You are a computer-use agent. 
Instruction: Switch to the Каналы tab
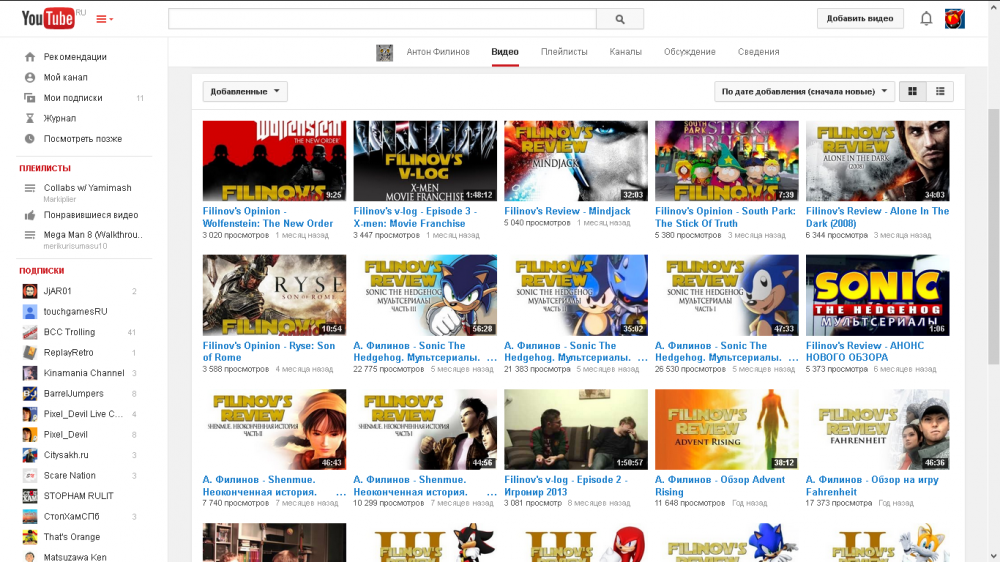[x=625, y=52]
